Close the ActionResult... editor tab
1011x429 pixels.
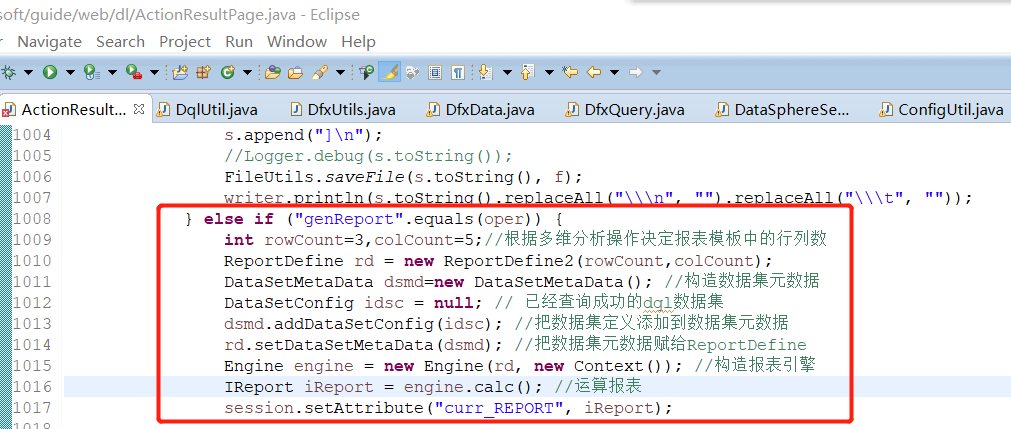tap(139, 108)
